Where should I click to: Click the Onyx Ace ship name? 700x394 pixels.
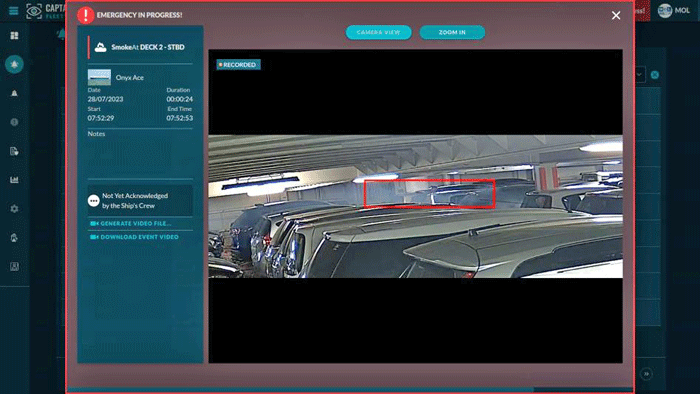[x=130, y=78]
